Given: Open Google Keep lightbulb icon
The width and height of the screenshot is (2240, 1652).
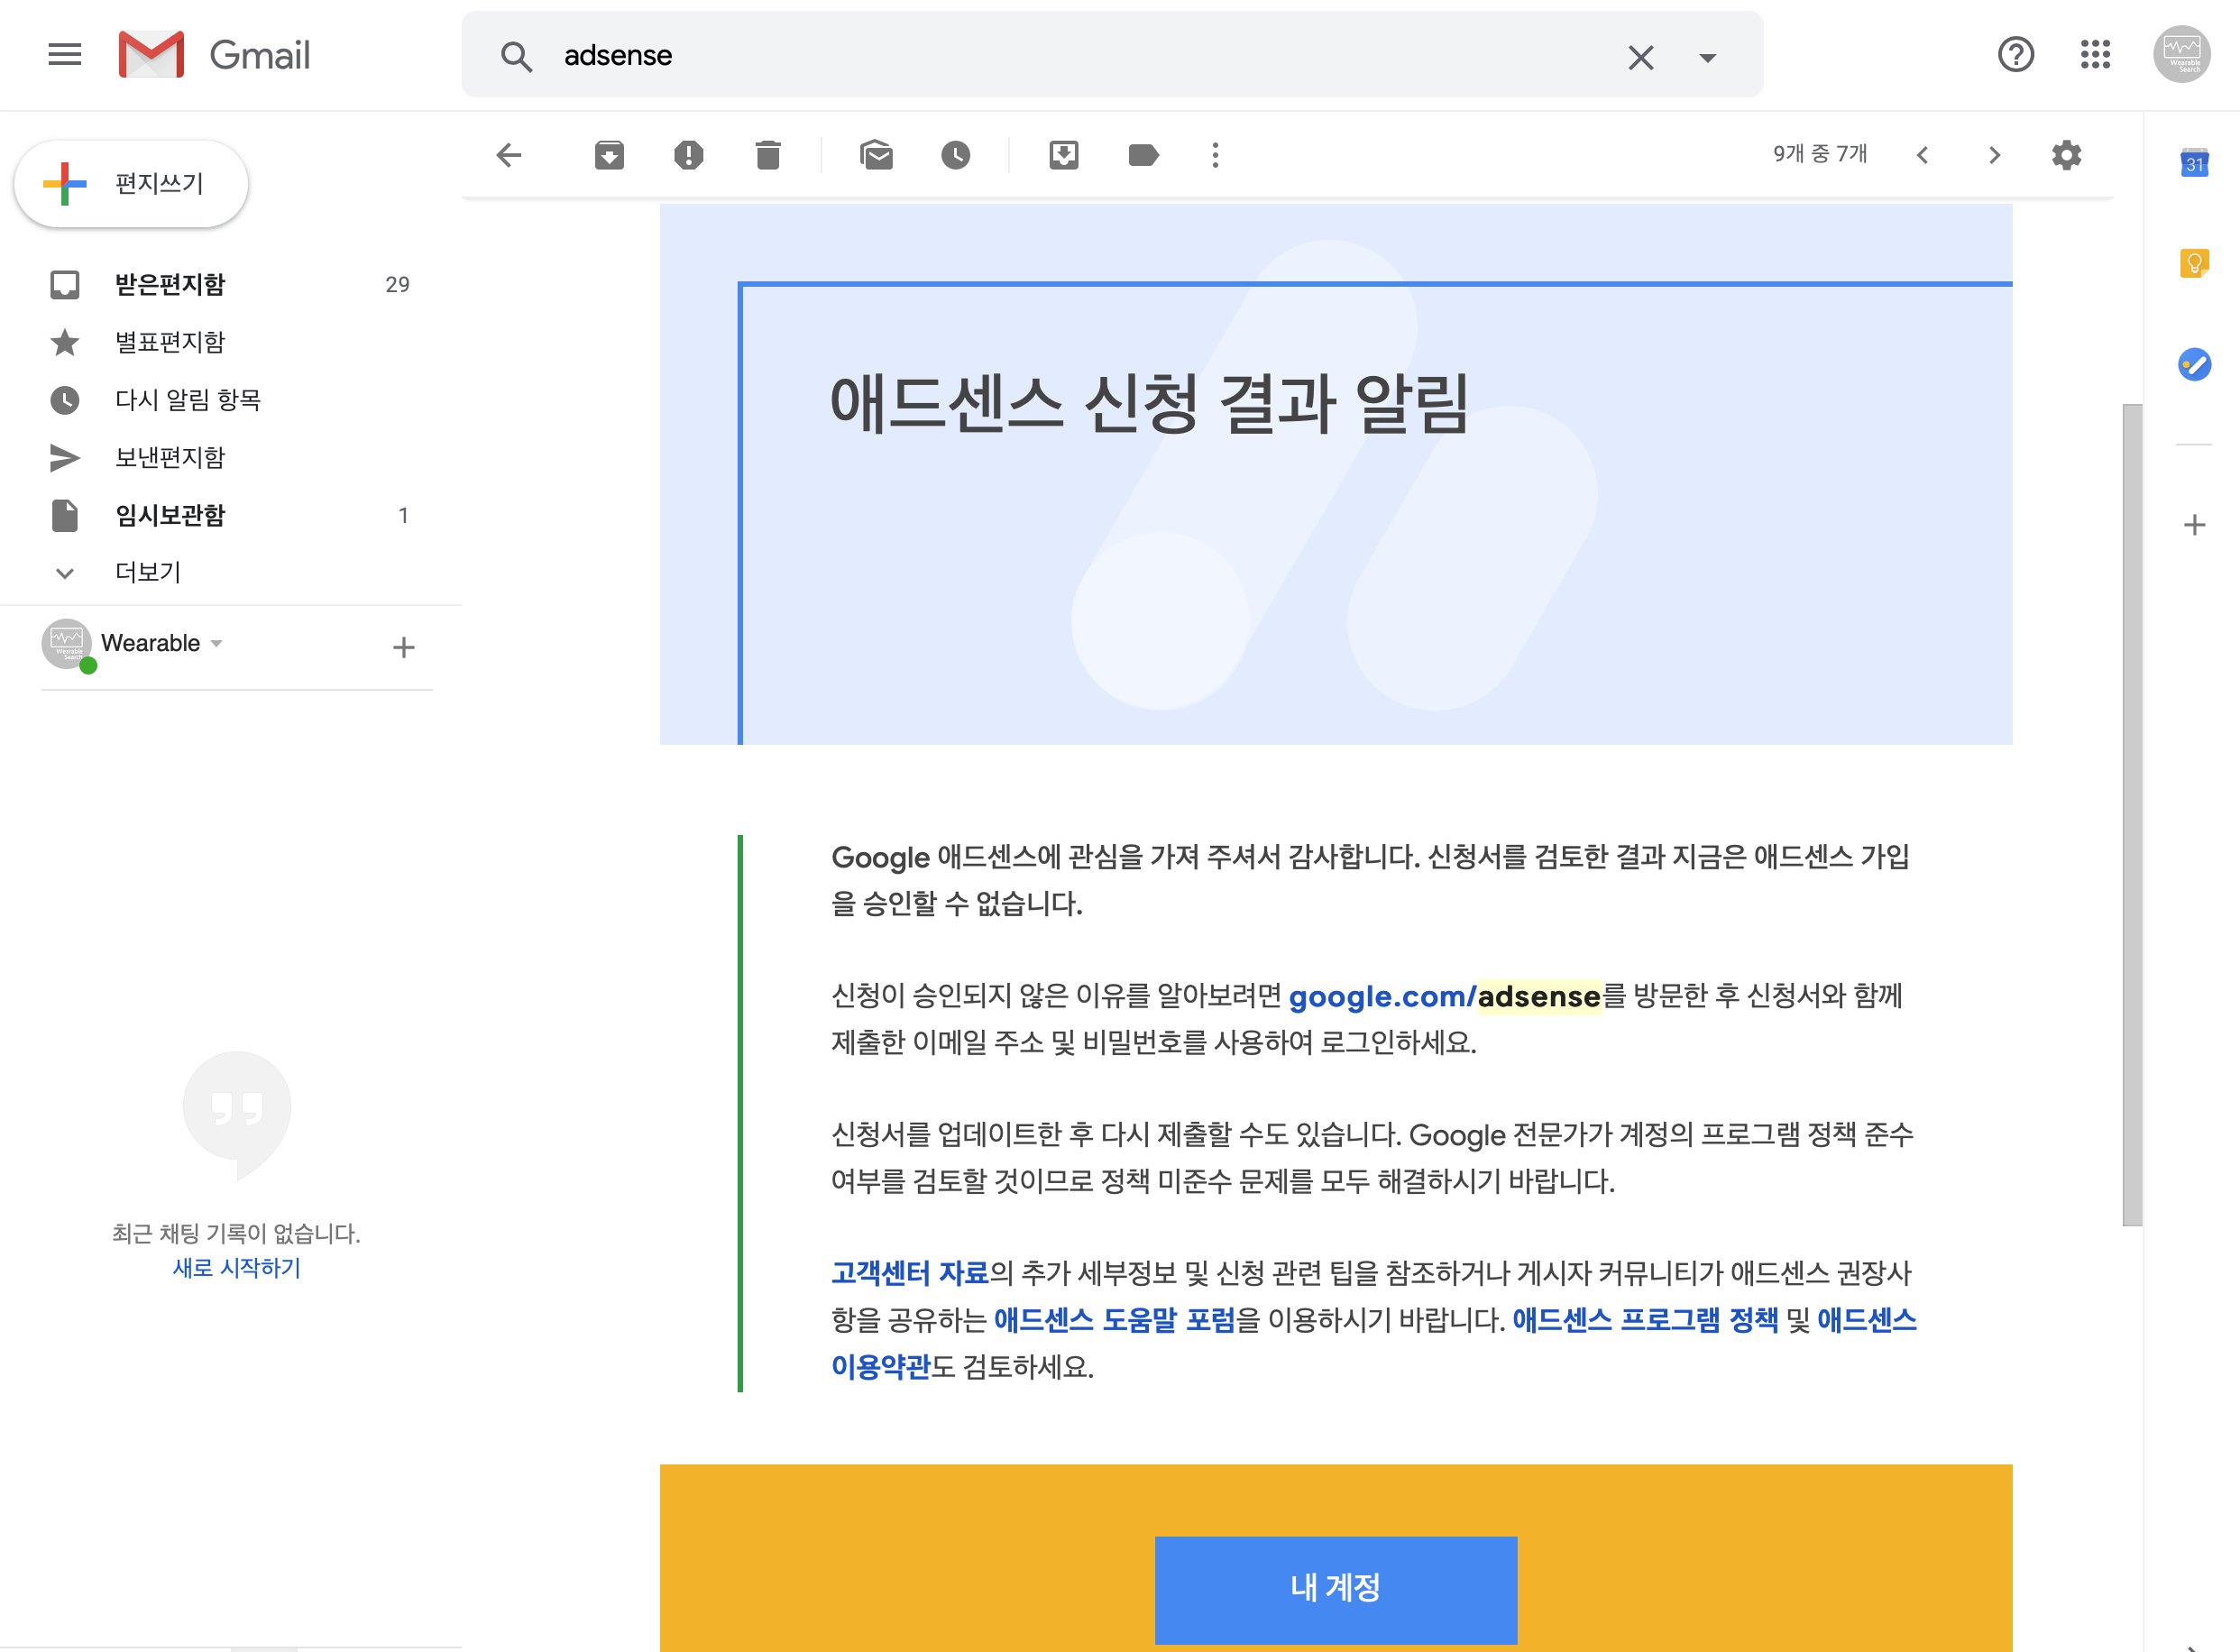Looking at the screenshot, I should pyautogui.click(x=2194, y=263).
